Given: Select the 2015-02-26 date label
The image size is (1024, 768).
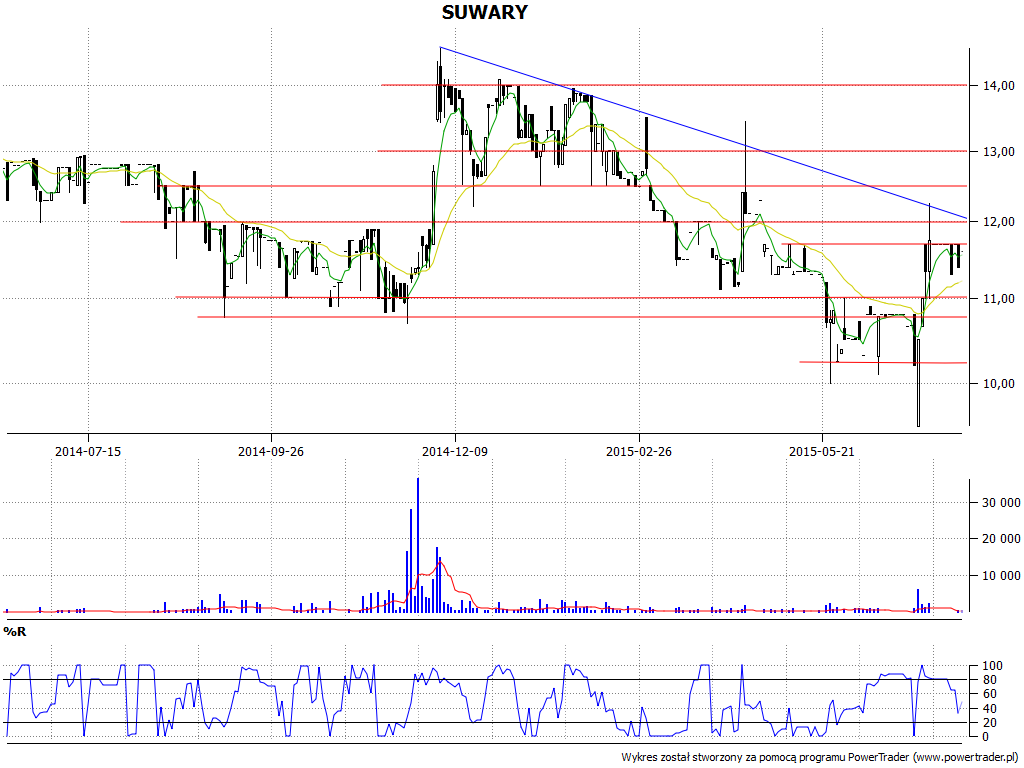Looking at the screenshot, I should tap(639, 451).
